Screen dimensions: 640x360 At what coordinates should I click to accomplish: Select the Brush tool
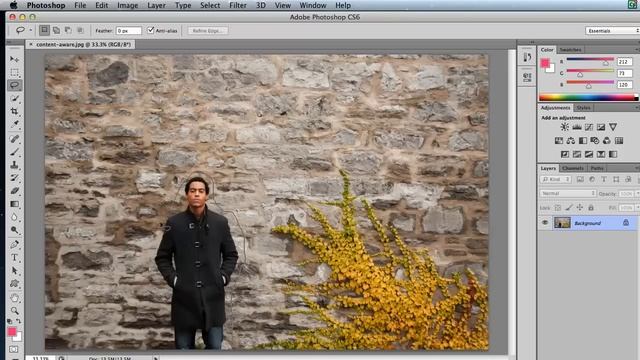click(x=14, y=152)
